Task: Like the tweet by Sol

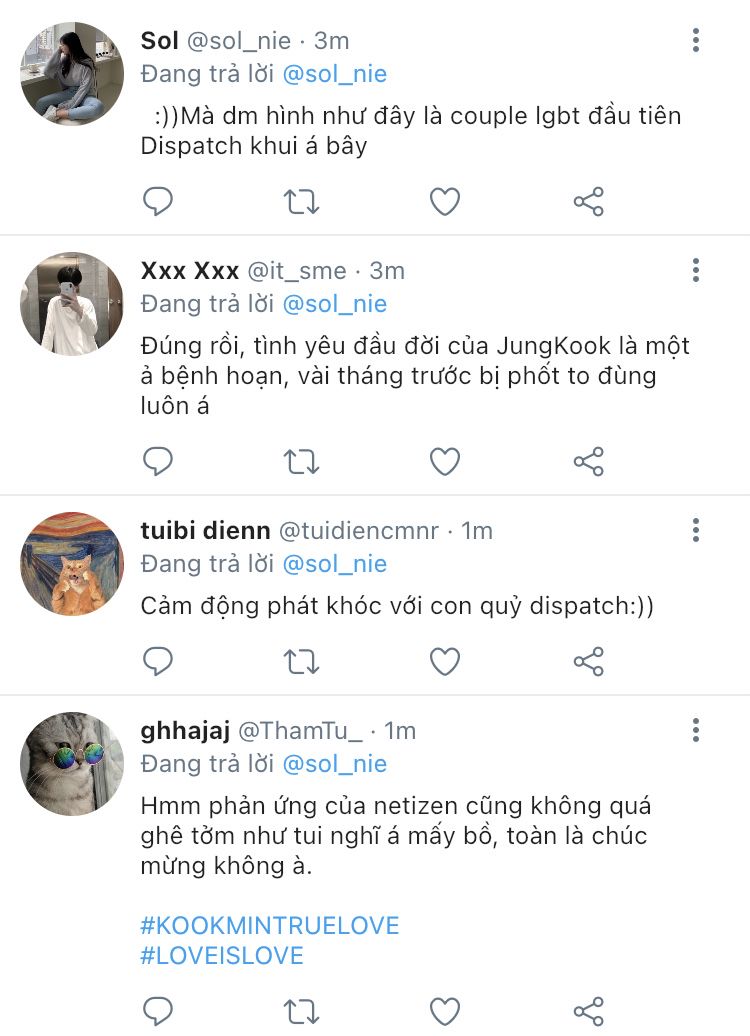Action: click(x=445, y=202)
